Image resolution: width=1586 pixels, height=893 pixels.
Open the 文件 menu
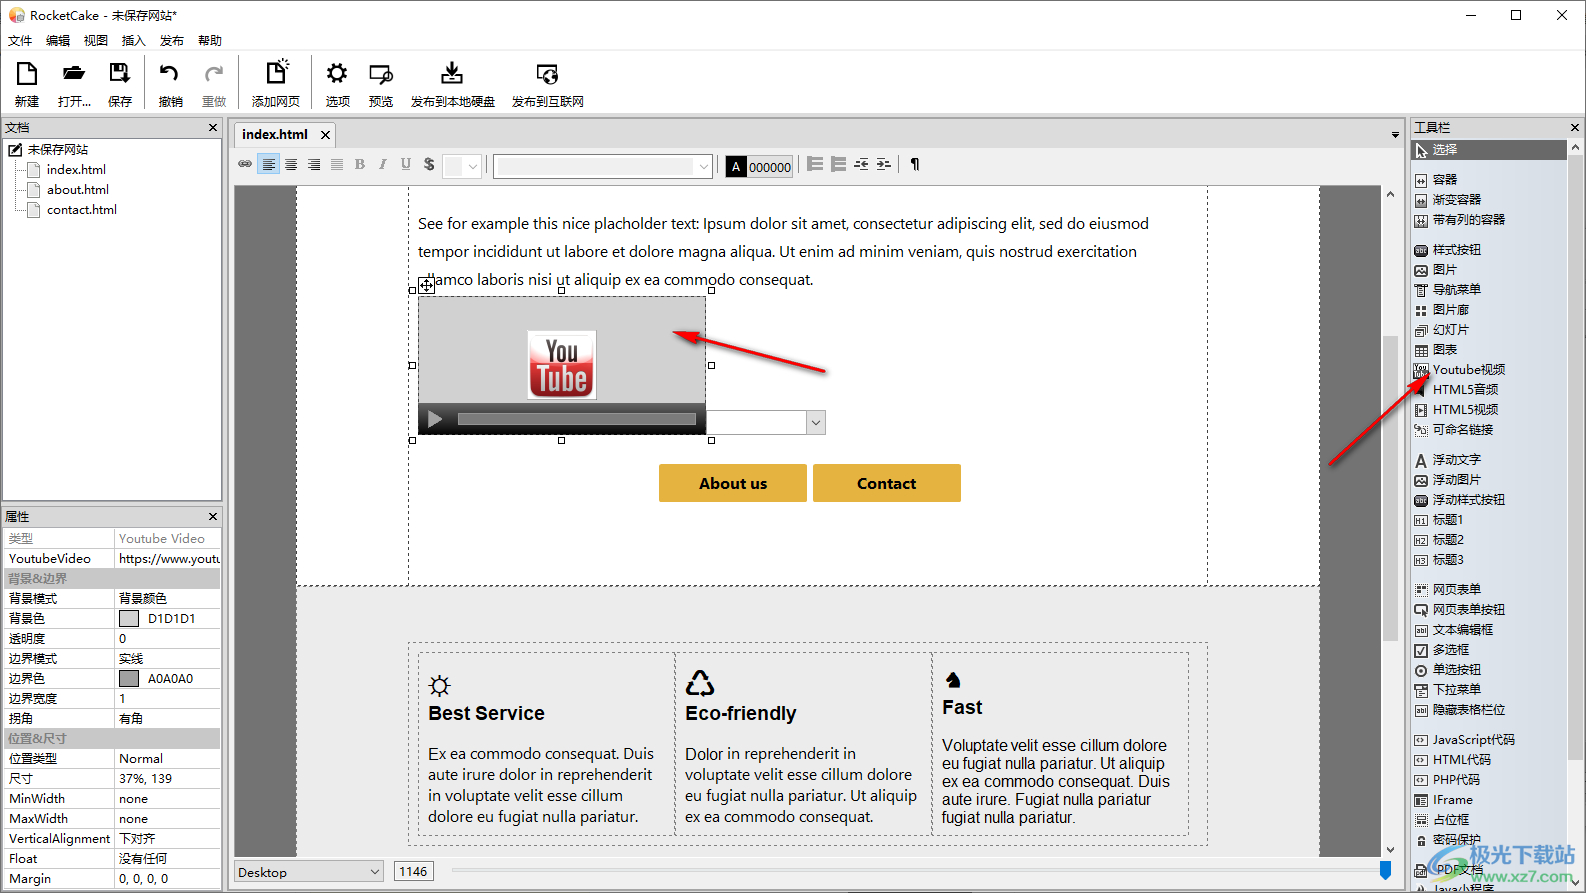[20, 41]
